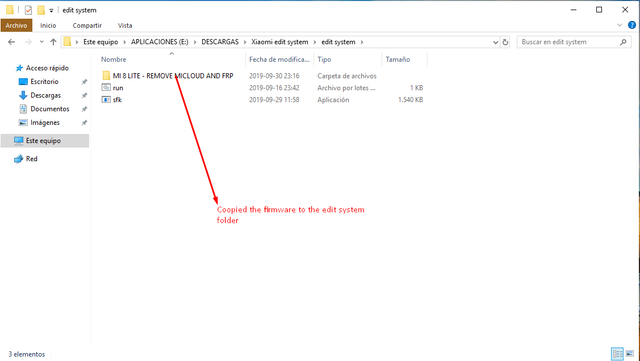Select Este equipo in navigation pane
The image size is (640, 361).
pyautogui.click(x=45, y=140)
